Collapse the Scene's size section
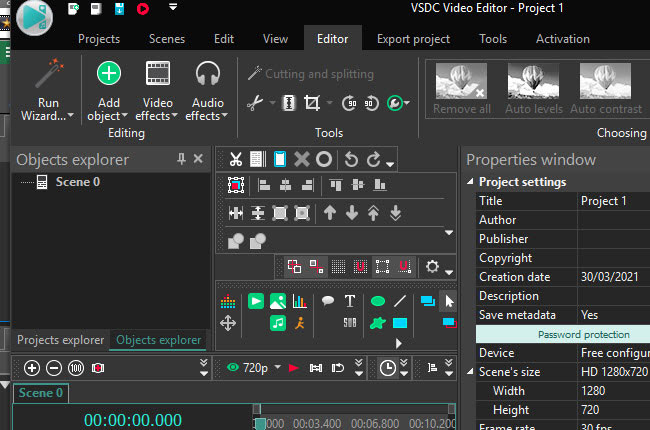This screenshot has height=430, width=650. pyautogui.click(x=470, y=372)
